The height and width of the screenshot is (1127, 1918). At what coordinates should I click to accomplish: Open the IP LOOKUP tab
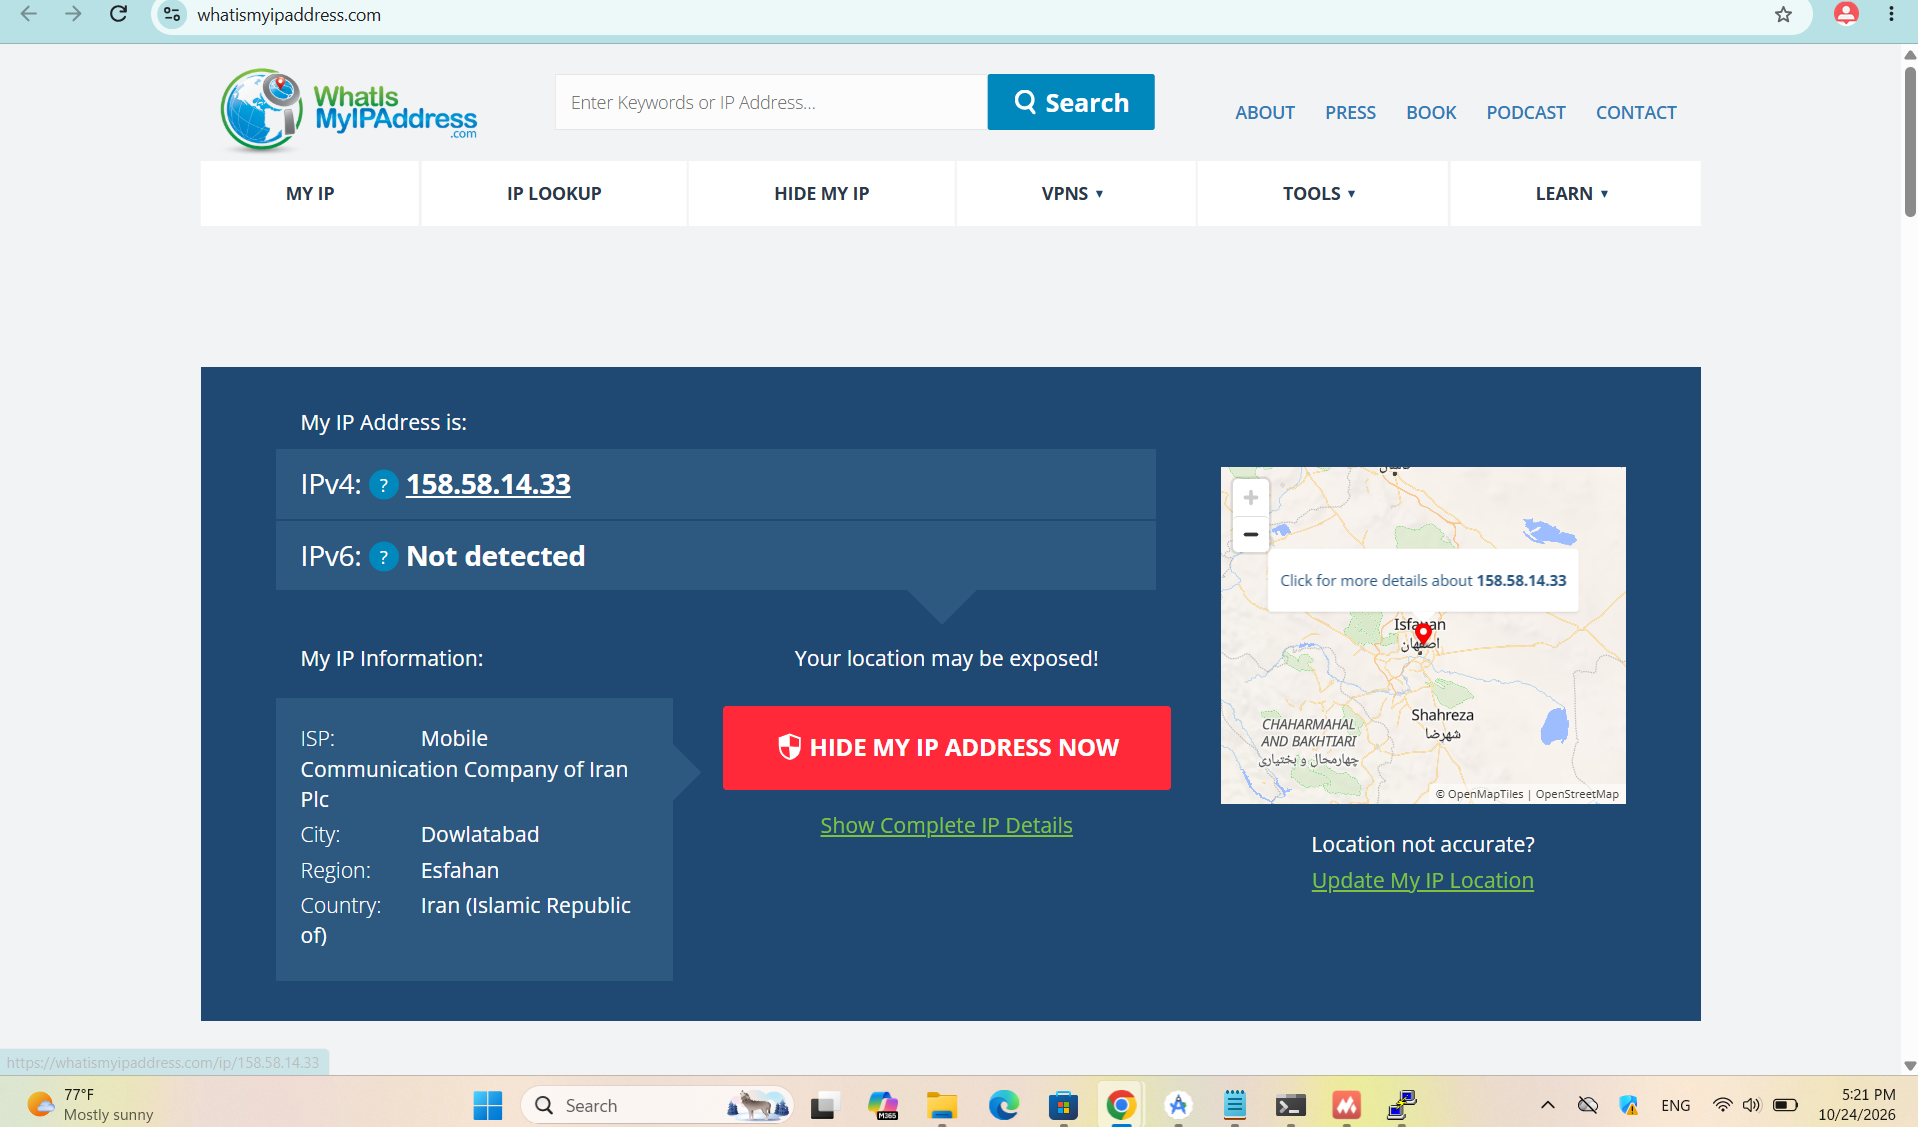pos(554,194)
